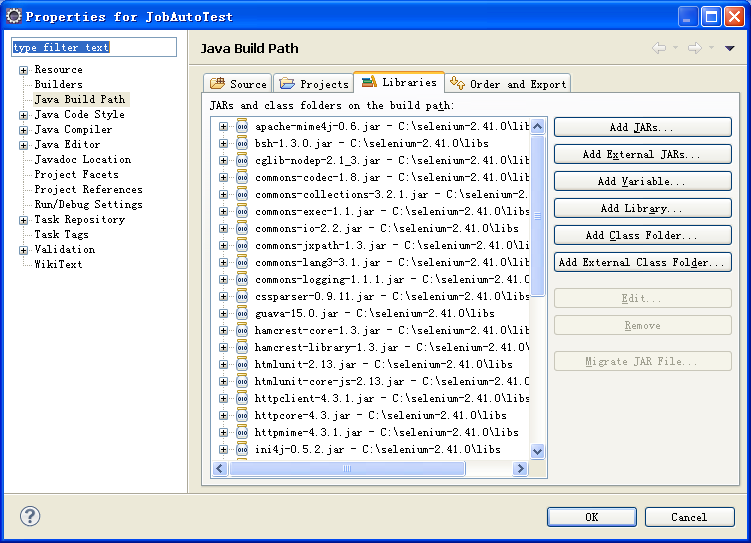Click the back navigation arrow icon
Viewport: 751px width, 543px height.
(659, 48)
